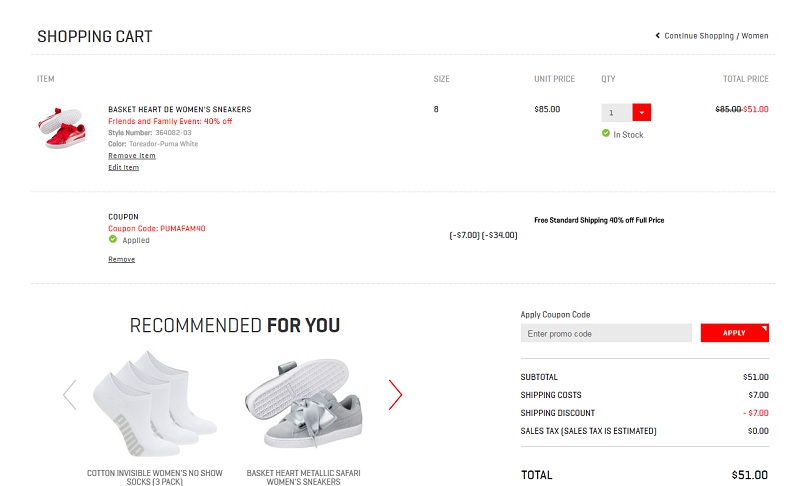Image resolution: width=800 pixels, height=486 pixels.
Task: Click the Friends and Family Event promo text
Action: click(x=170, y=121)
